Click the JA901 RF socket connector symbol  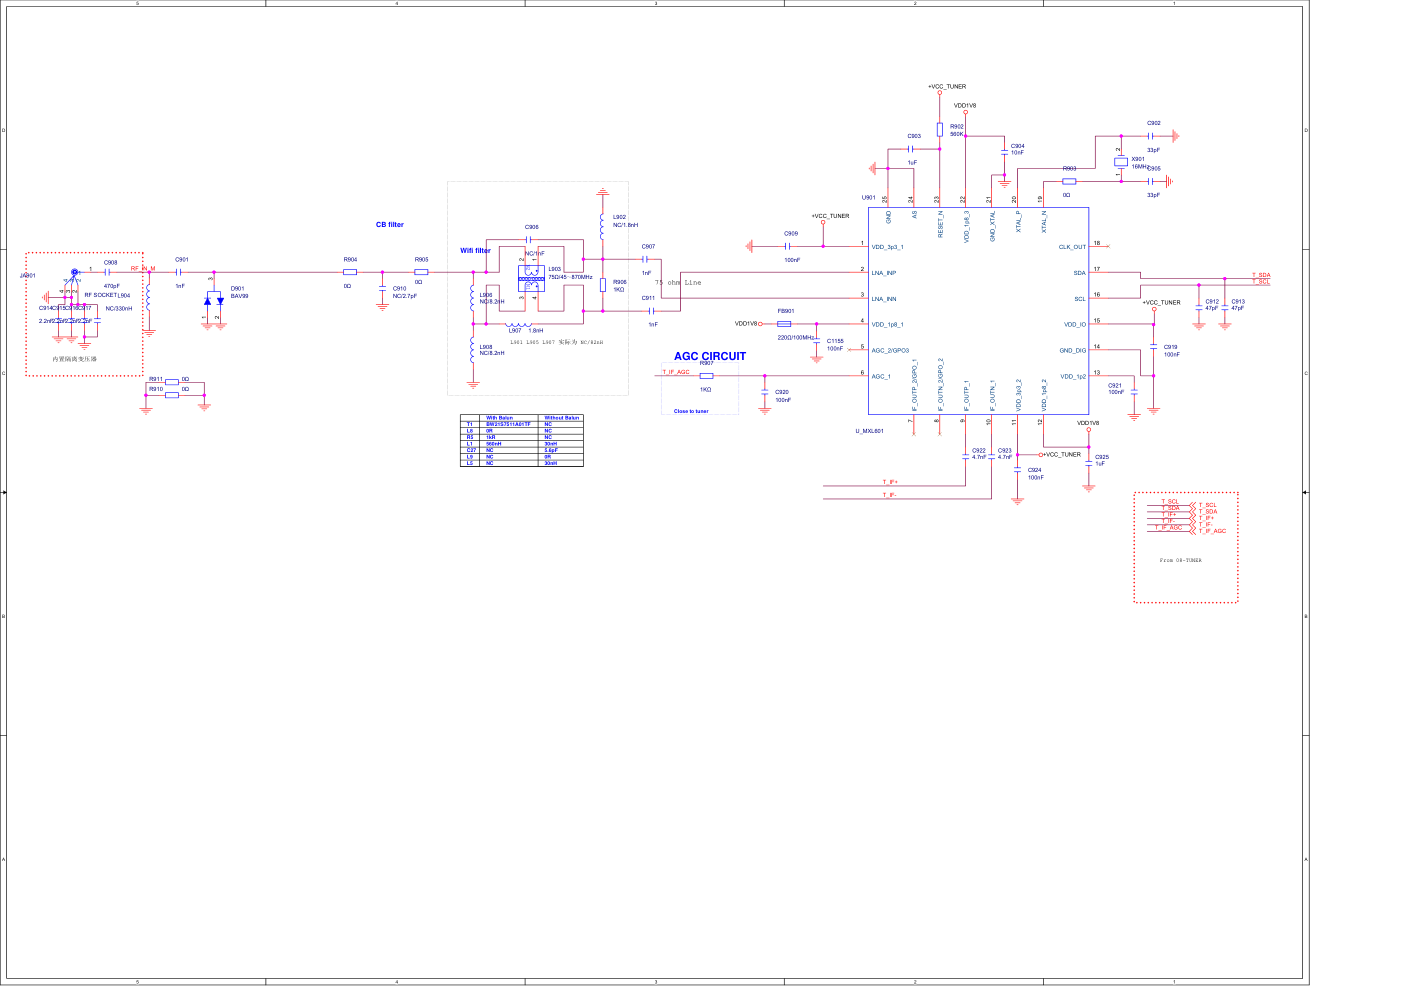74,272
